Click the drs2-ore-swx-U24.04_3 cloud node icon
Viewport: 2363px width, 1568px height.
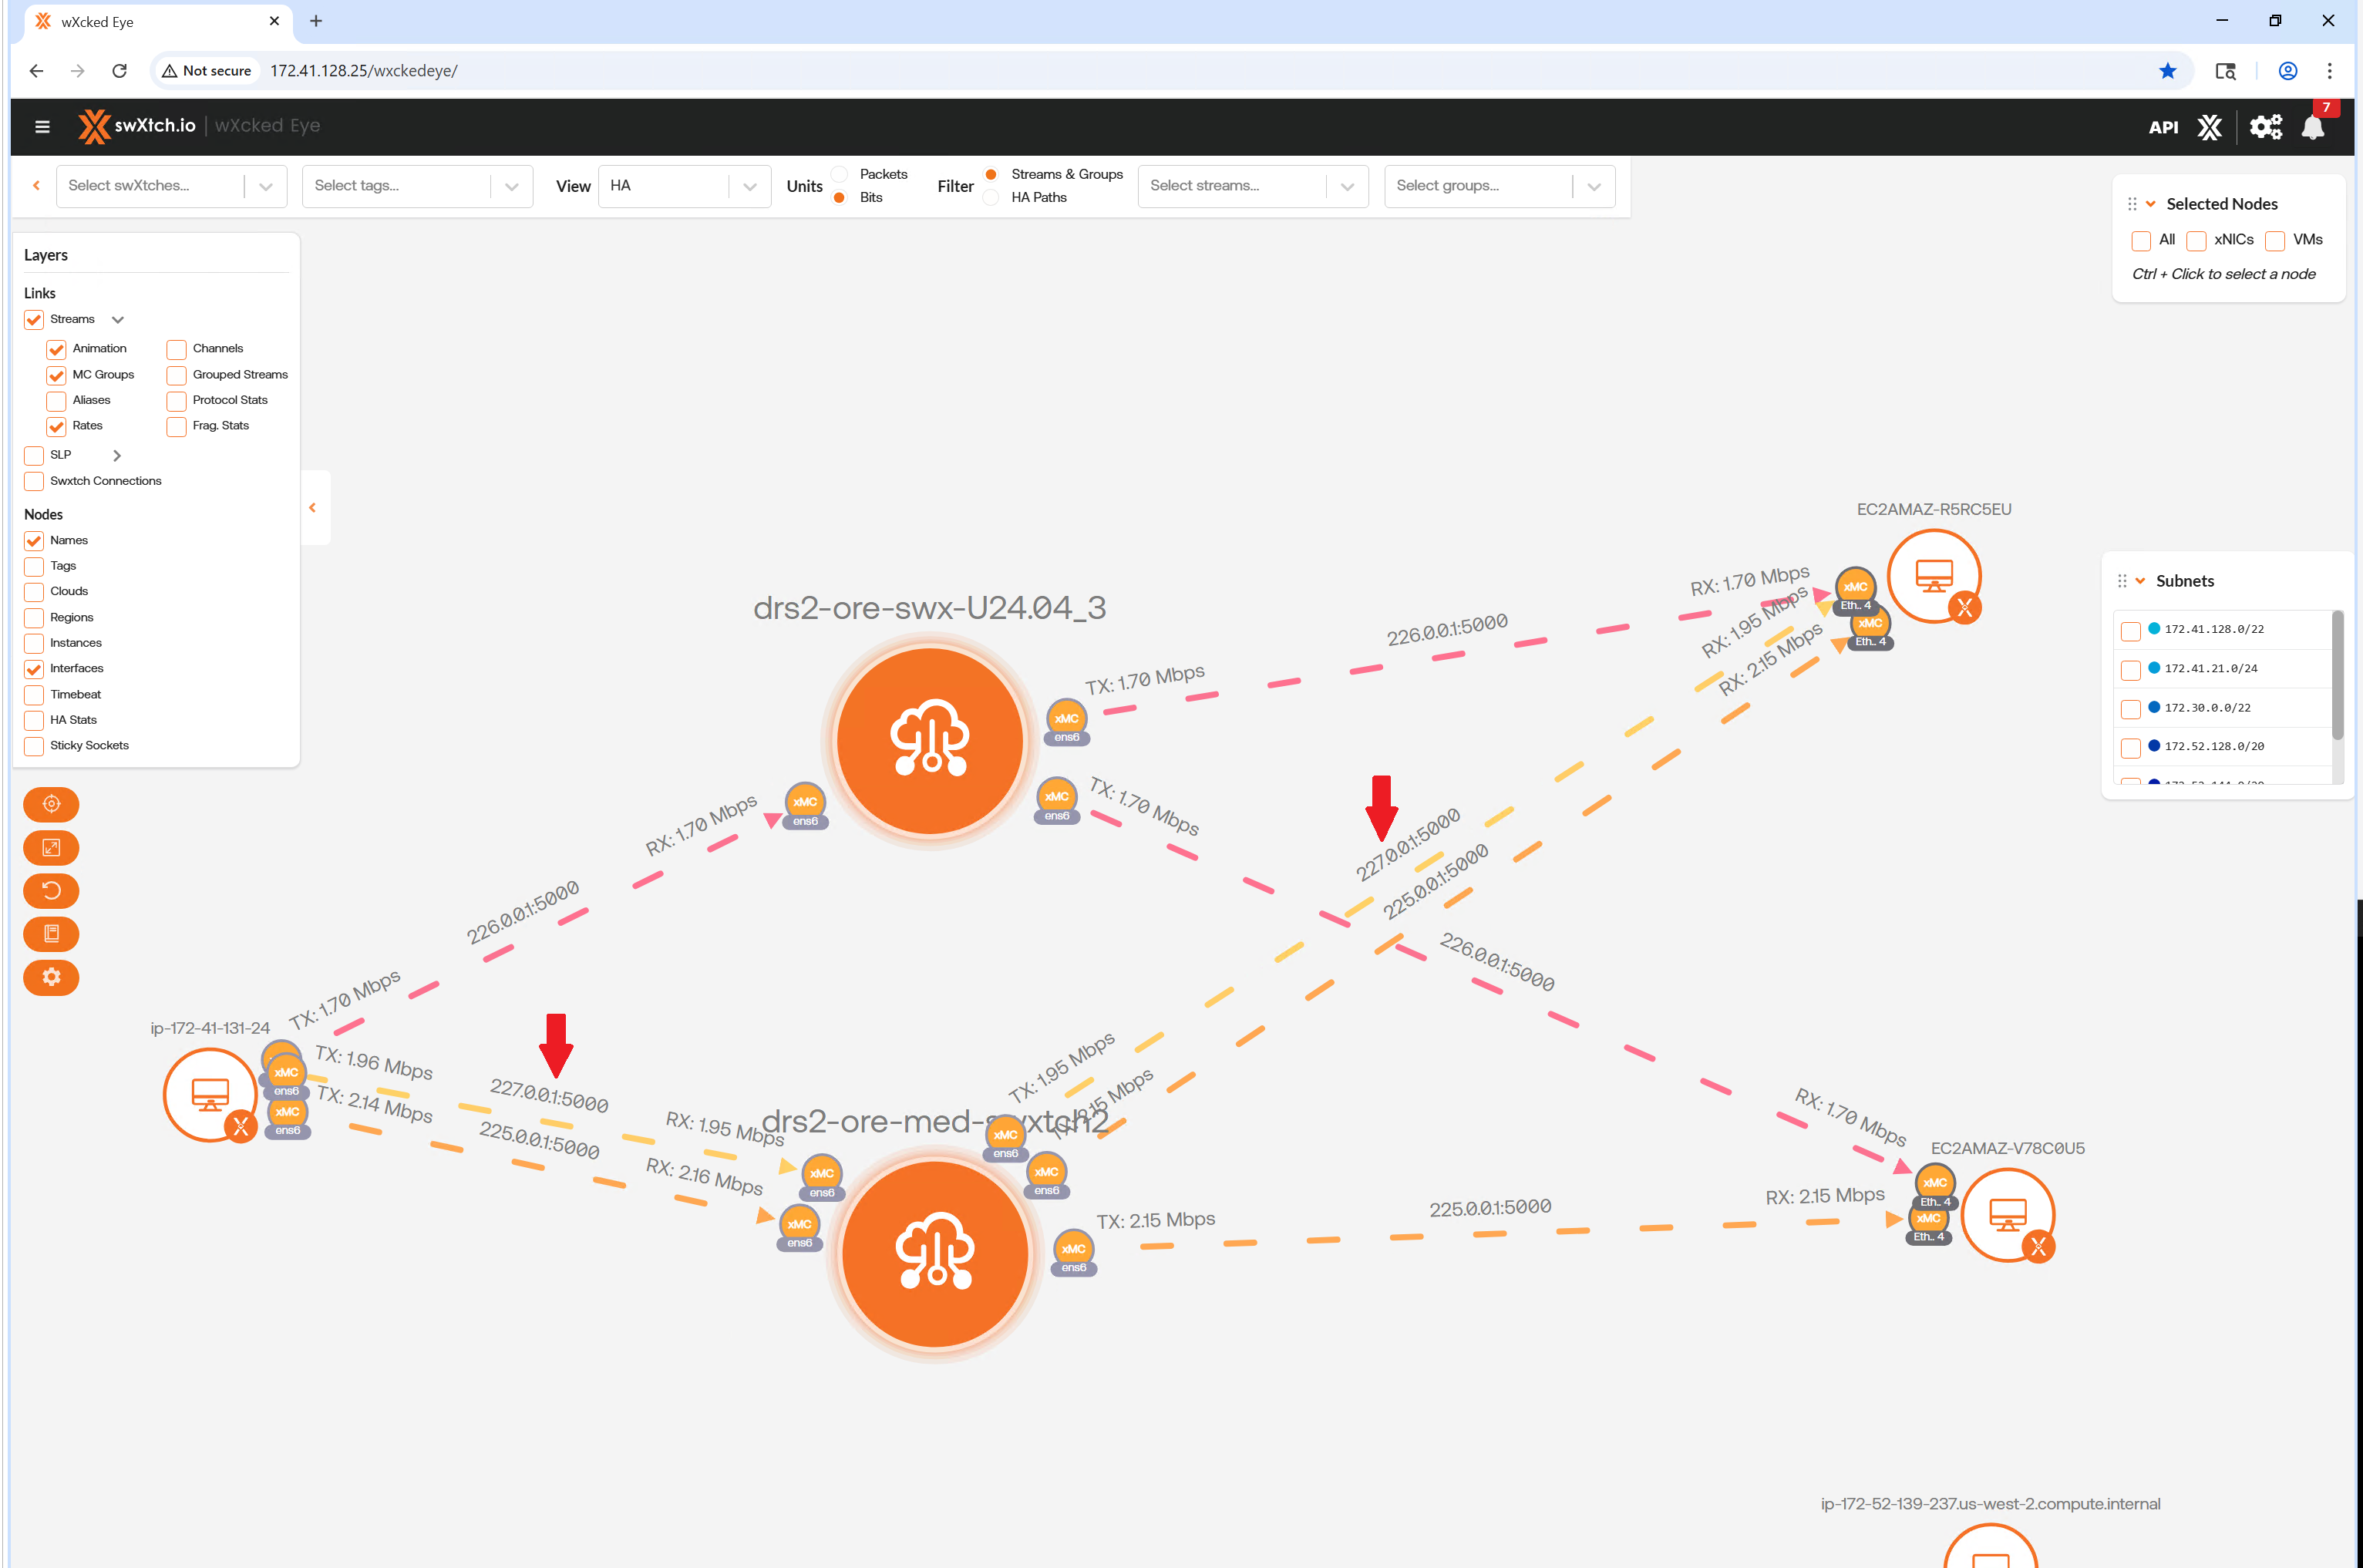[930, 739]
